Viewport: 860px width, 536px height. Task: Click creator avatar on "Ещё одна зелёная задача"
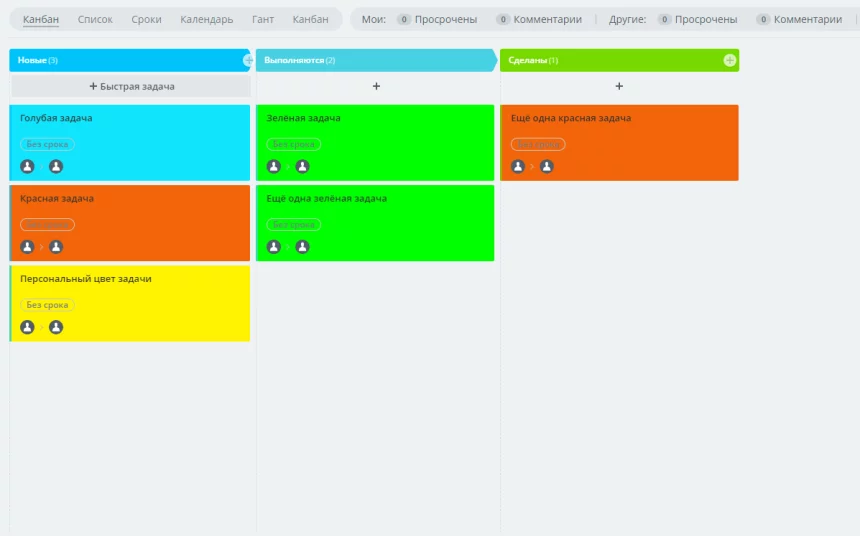pos(273,247)
